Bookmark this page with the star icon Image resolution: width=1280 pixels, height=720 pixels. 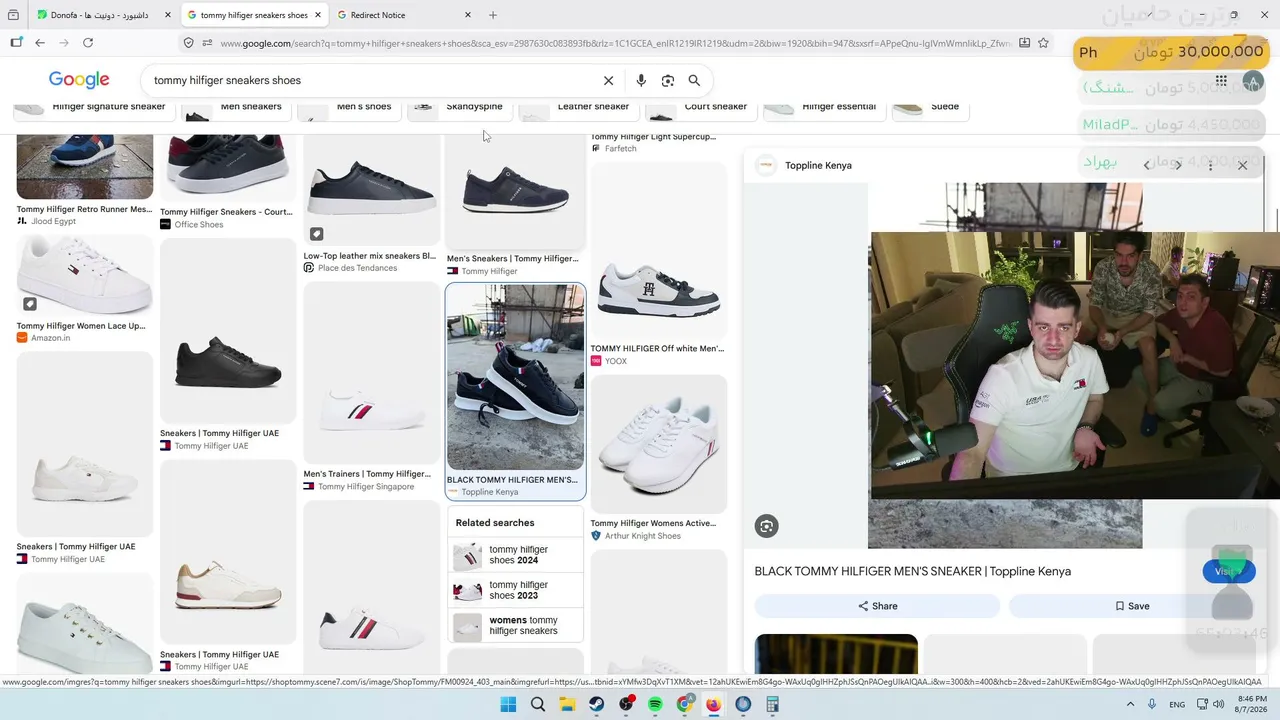pos(1043,43)
